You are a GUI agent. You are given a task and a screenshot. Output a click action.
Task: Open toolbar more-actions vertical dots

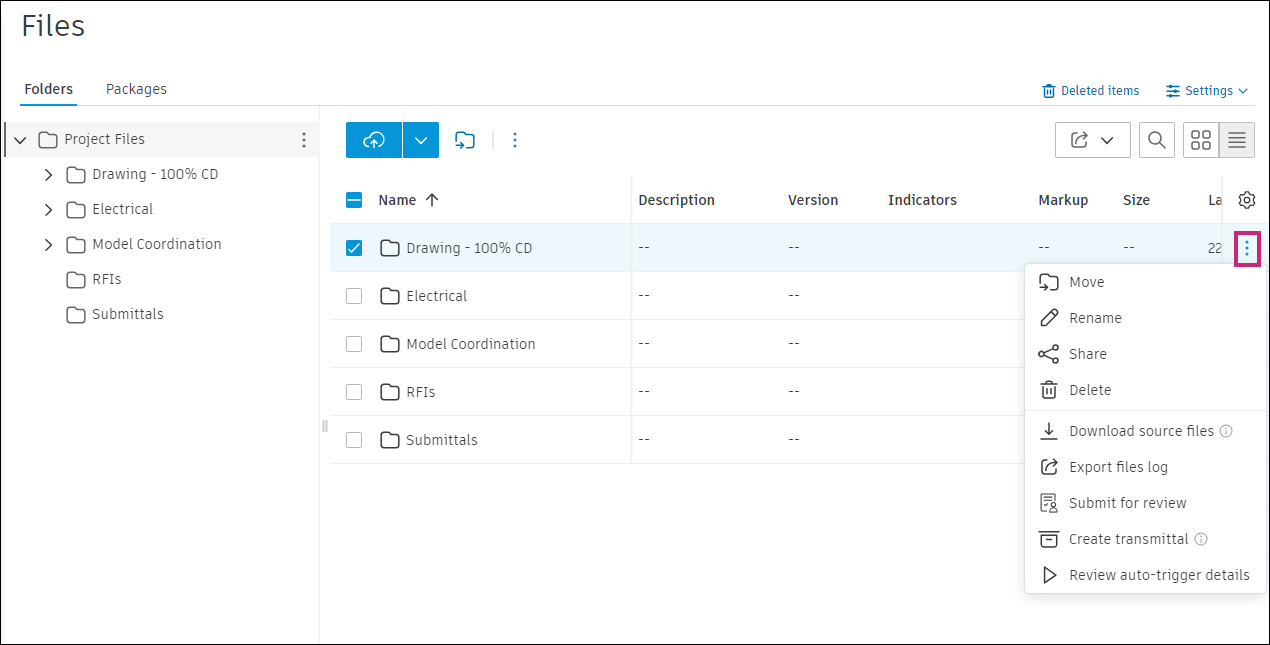[515, 140]
